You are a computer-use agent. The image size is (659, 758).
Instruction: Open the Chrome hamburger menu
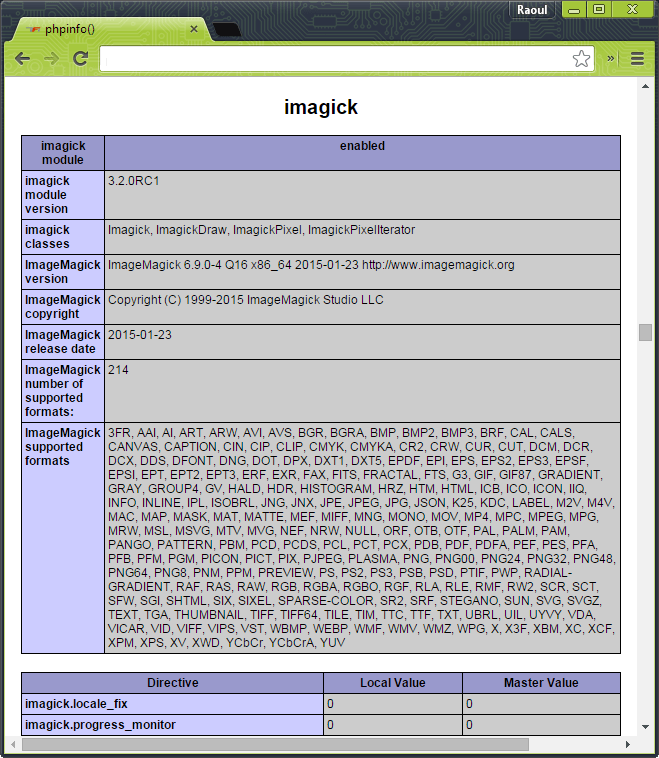(x=637, y=59)
